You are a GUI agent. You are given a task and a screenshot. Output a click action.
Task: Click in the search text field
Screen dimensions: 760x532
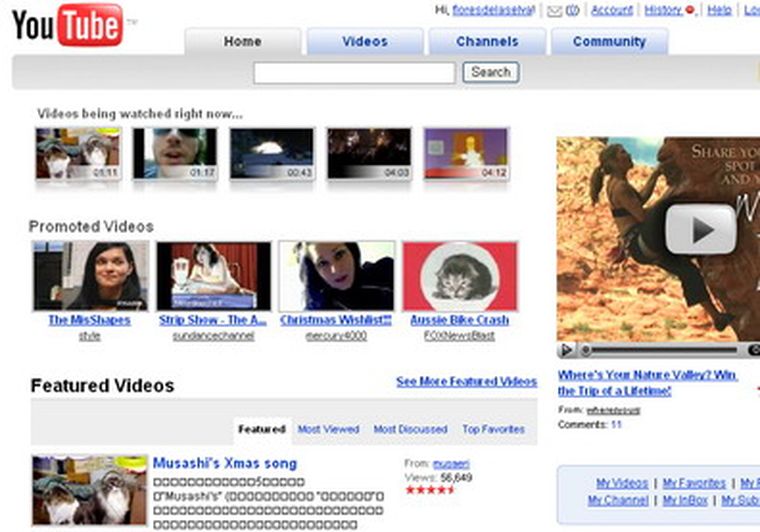point(354,73)
